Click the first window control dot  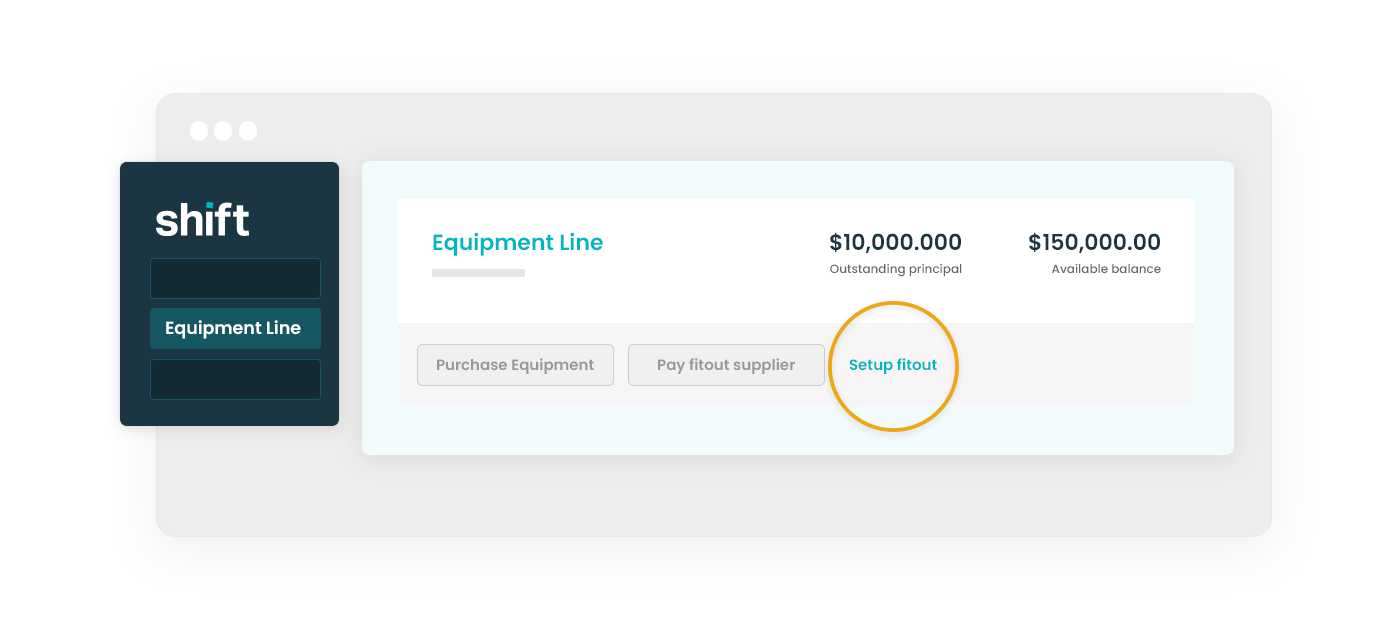tap(199, 131)
